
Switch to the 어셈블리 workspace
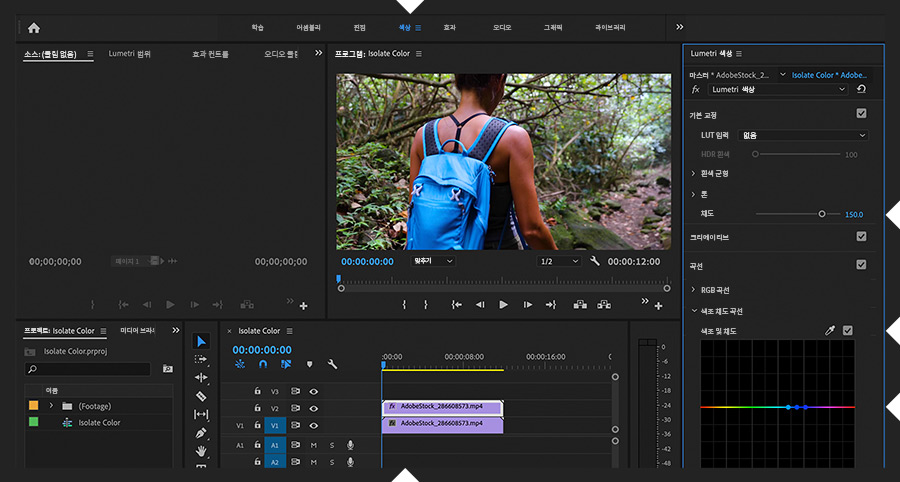pyautogui.click(x=308, y=28)
